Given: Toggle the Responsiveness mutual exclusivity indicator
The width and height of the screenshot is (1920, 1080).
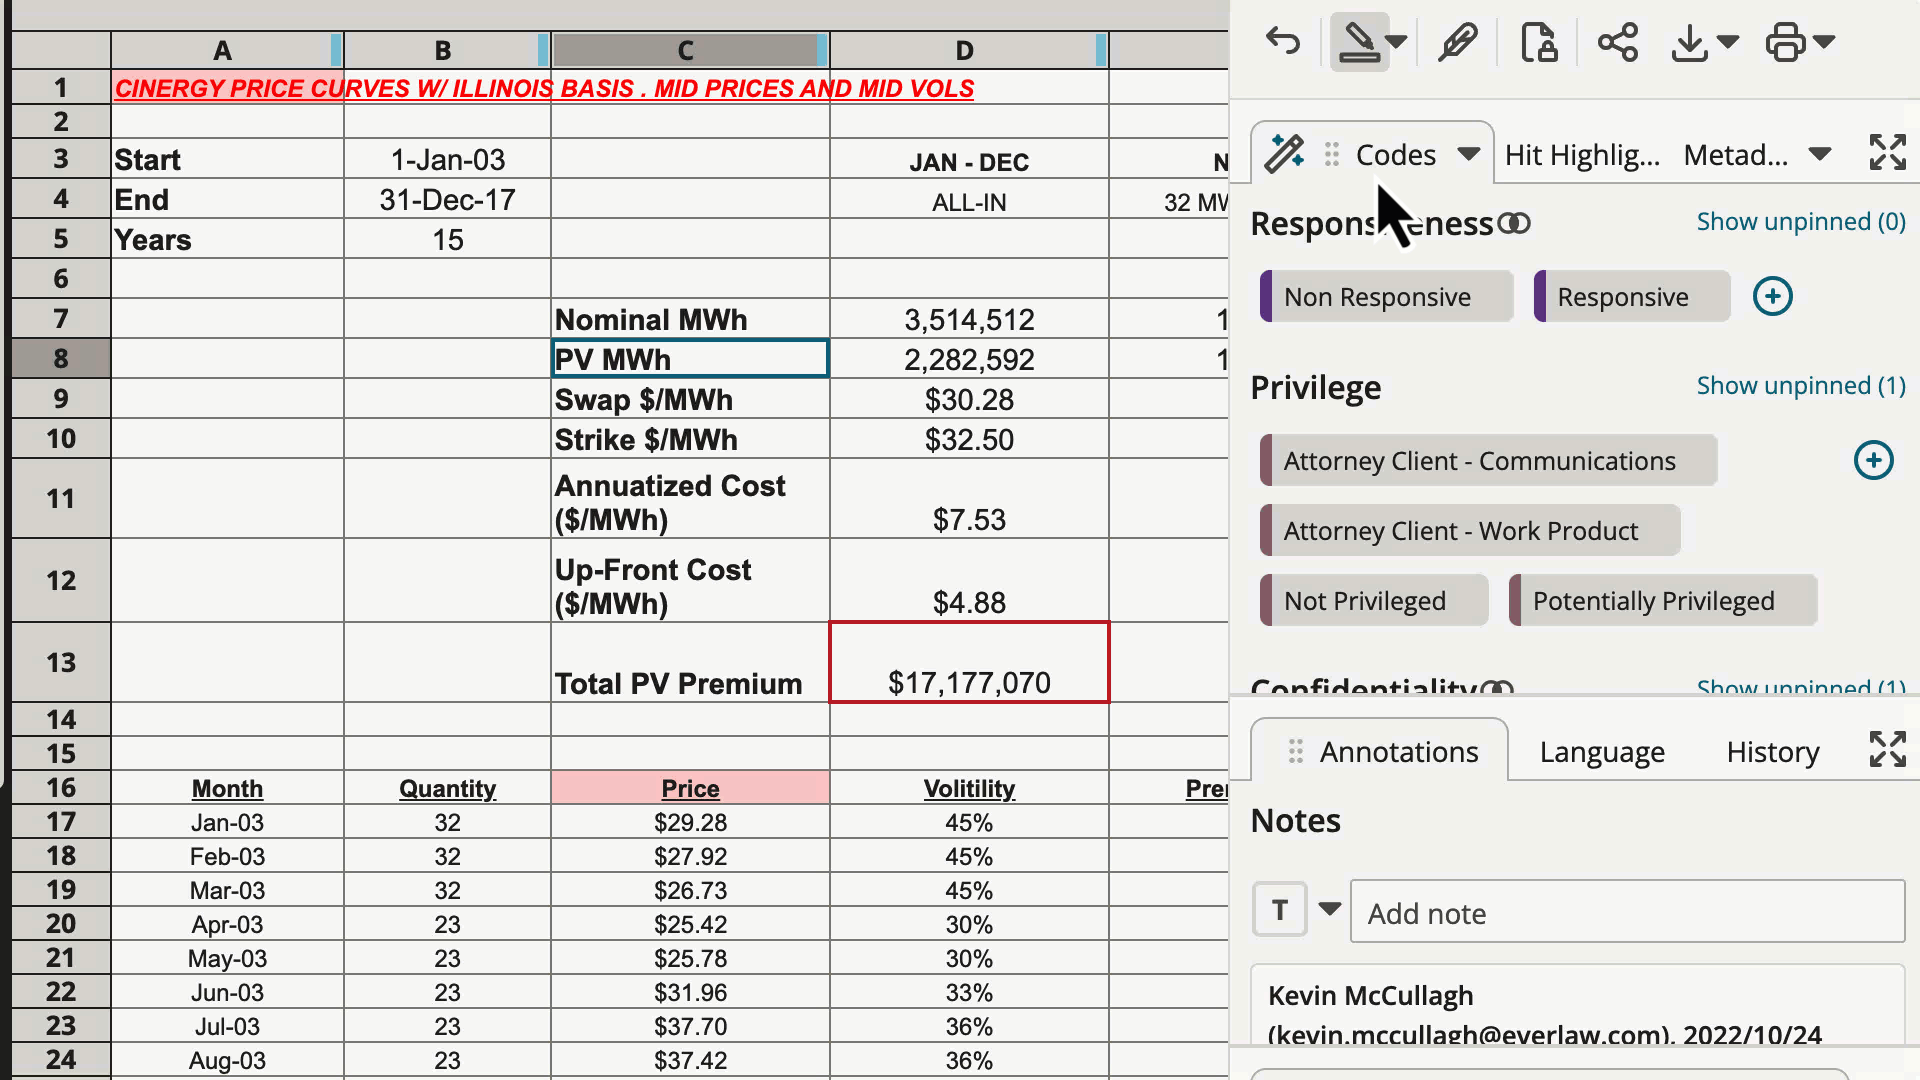Looking at the screenshot, I should pyautogui.click(x=1514, y=223).
